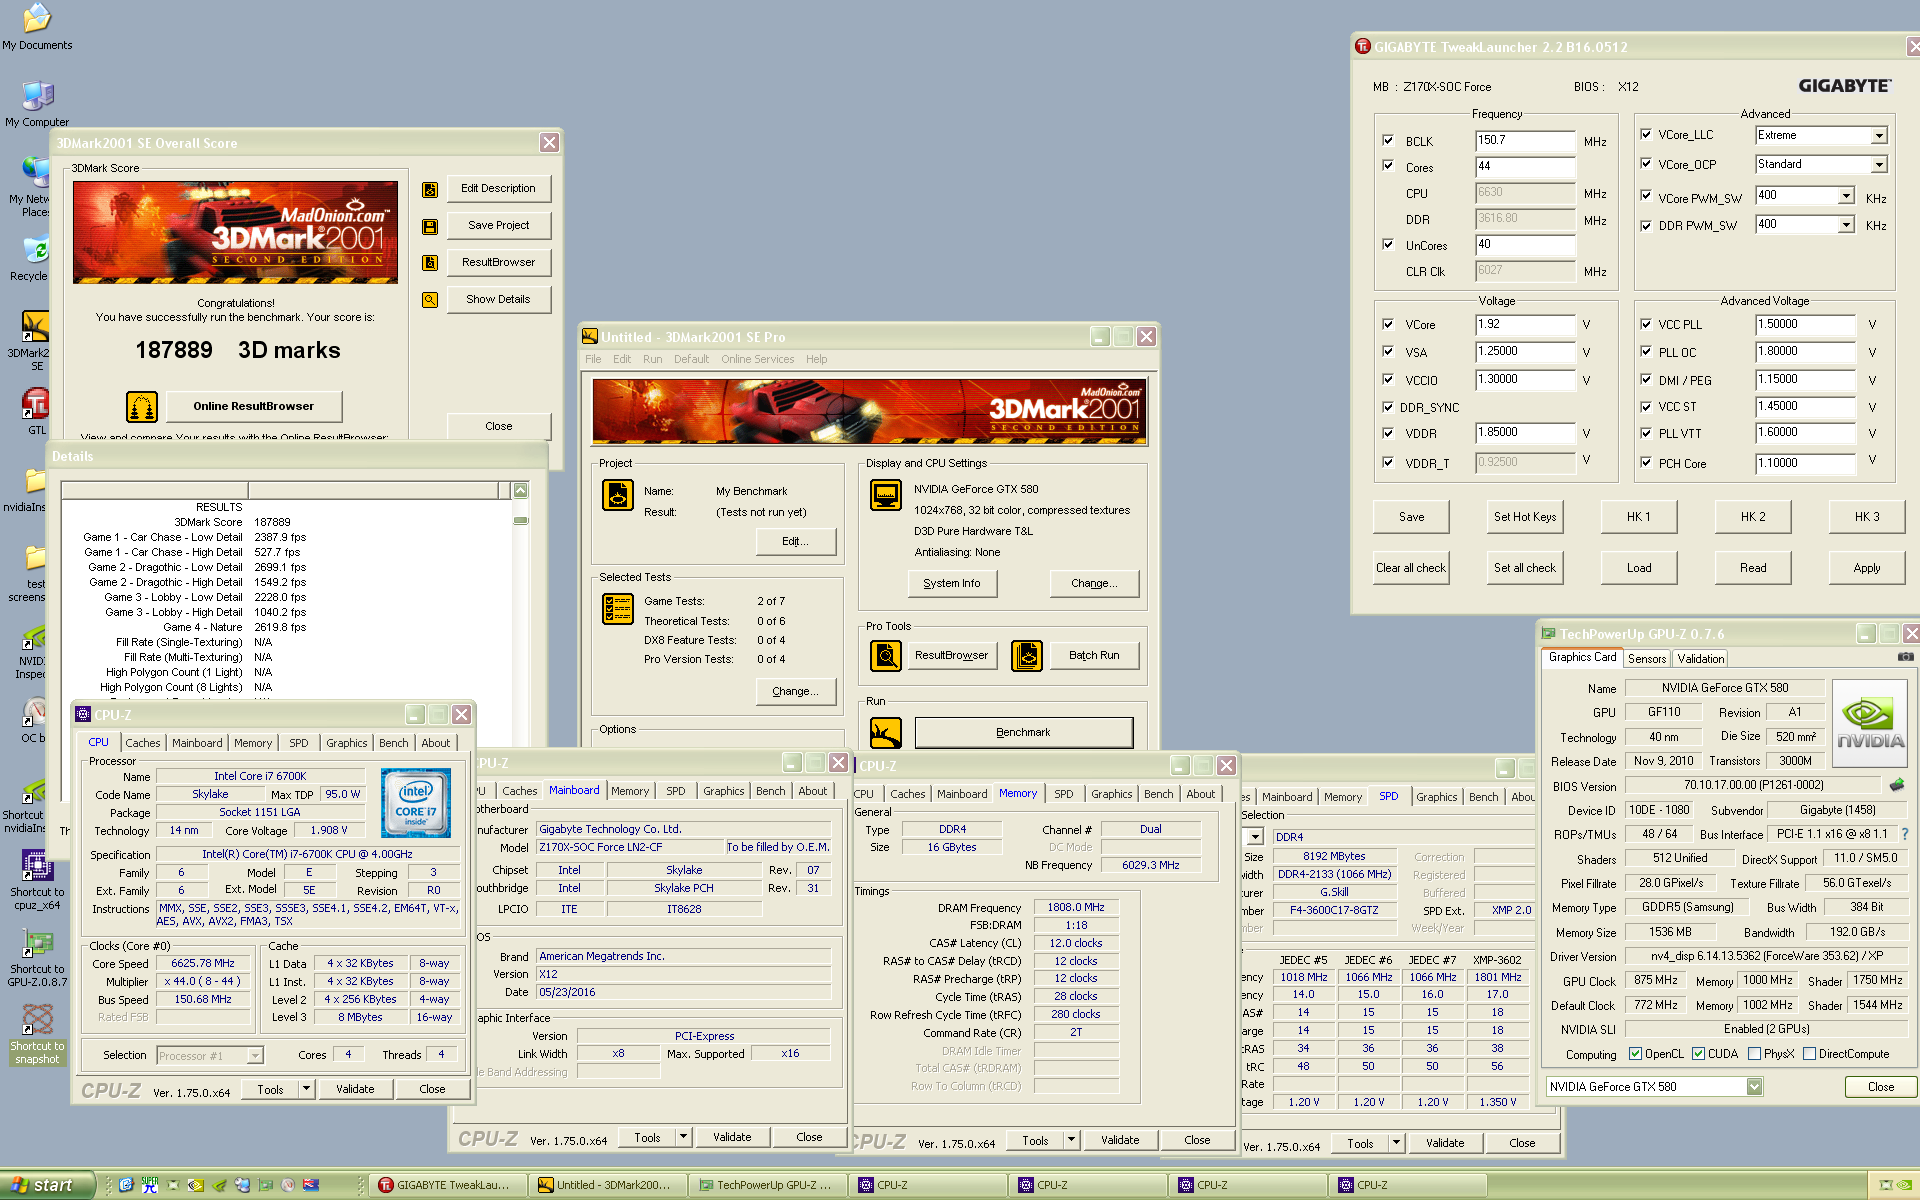
Task: Click the Set Hot Keys button in TweakLauncher
Action: click(1521, 518)
